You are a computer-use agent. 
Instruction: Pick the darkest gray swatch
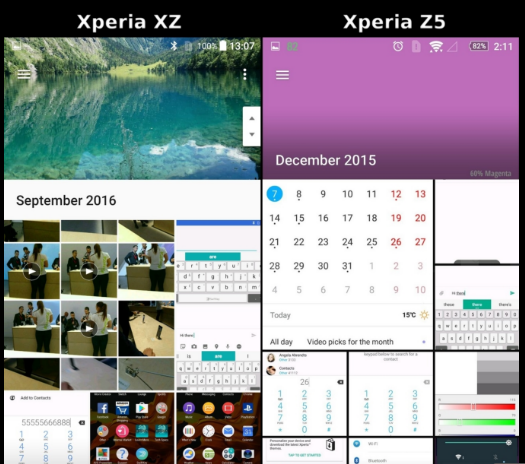click(x=497, y=388)
